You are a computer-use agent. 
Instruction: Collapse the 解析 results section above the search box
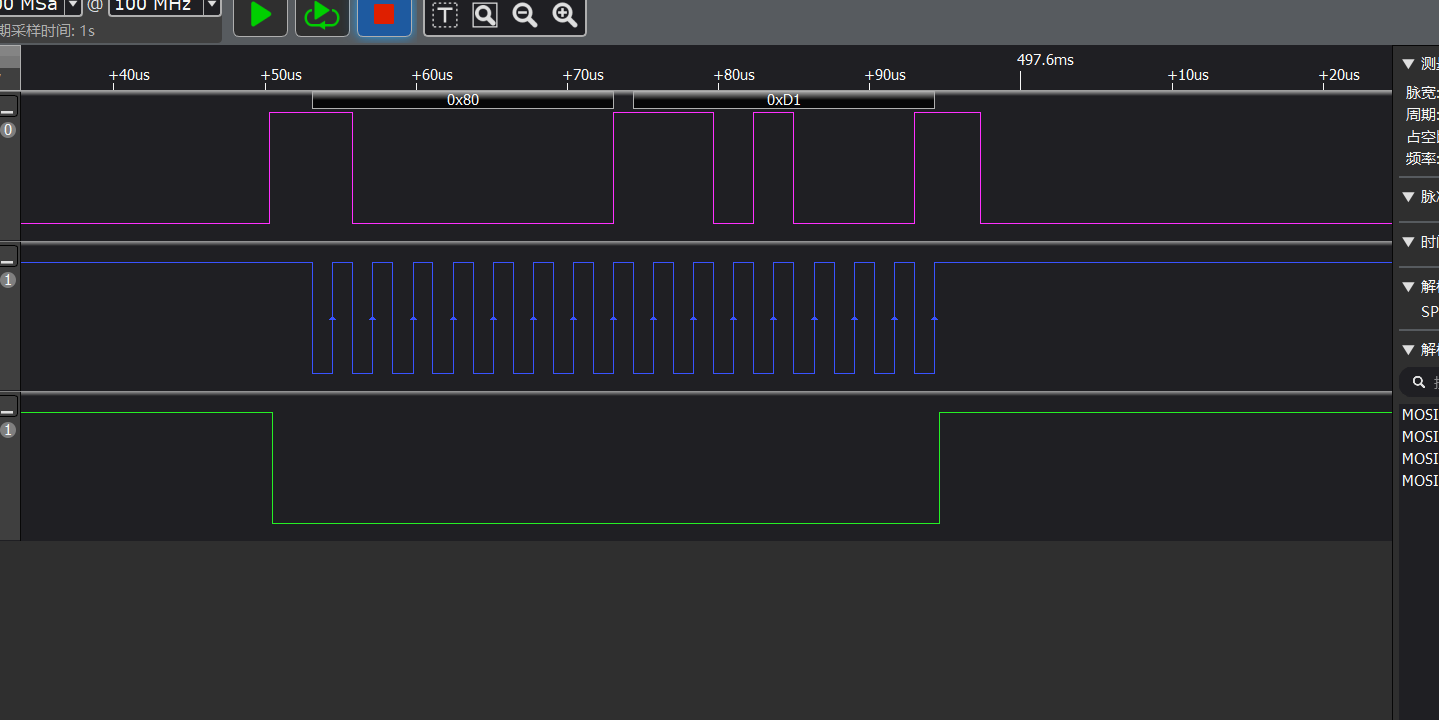[x=1408, y=350]
